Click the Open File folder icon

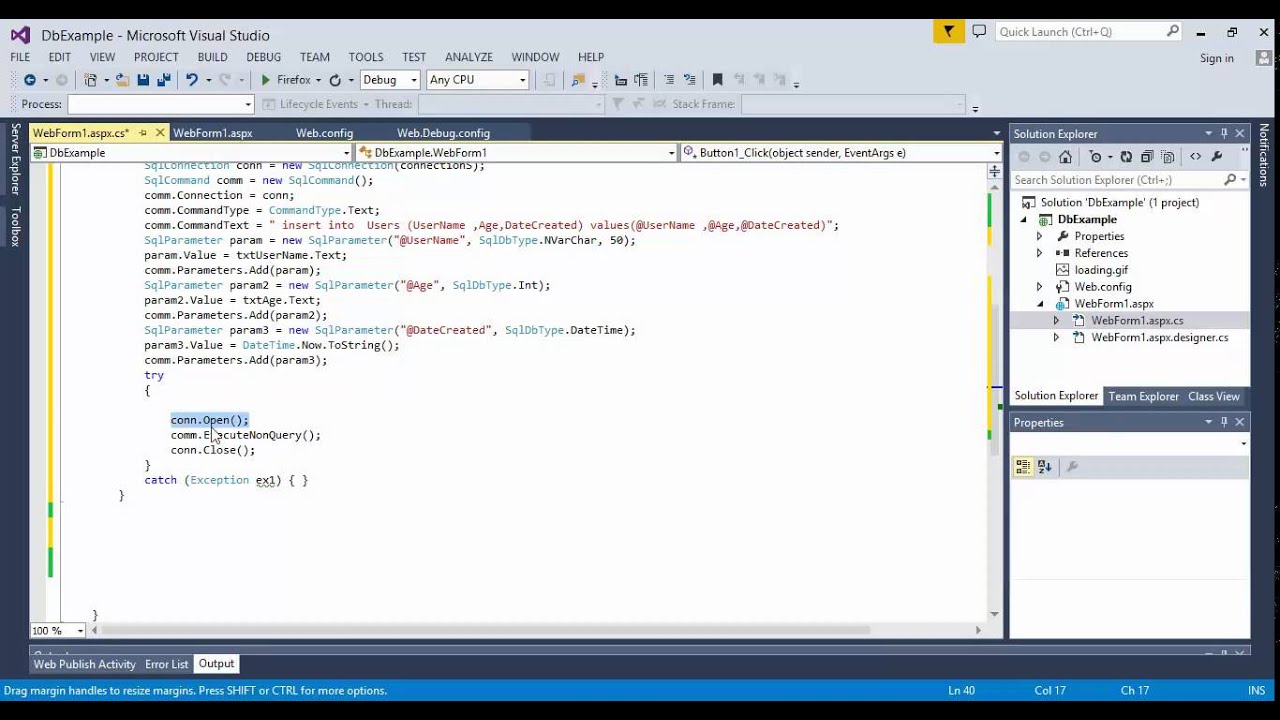click(x=122, y=80)
